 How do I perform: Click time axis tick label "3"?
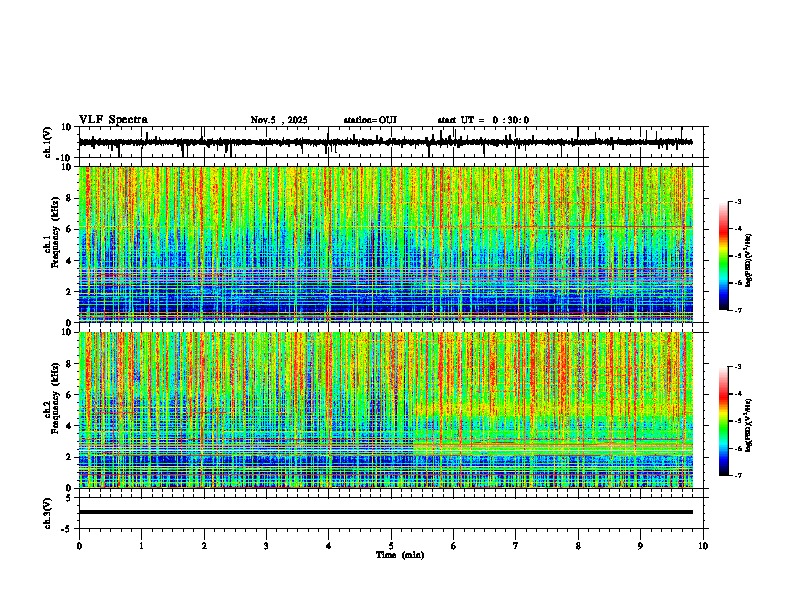coord(266,546)
